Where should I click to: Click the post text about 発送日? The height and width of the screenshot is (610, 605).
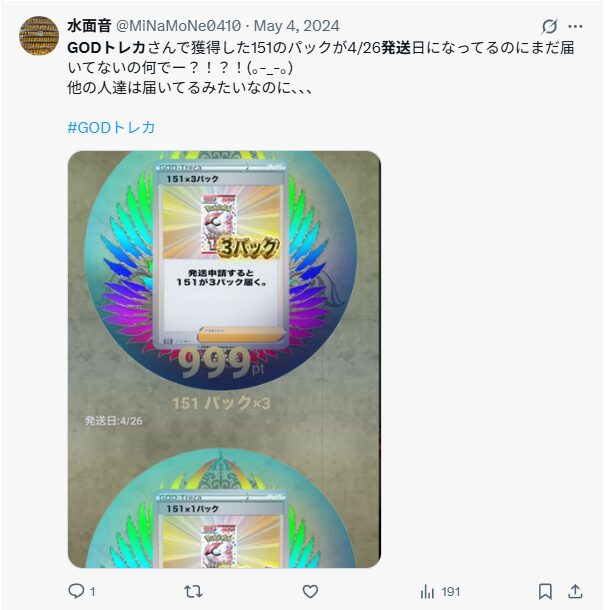pyautogui.click(x=321, y=68)
